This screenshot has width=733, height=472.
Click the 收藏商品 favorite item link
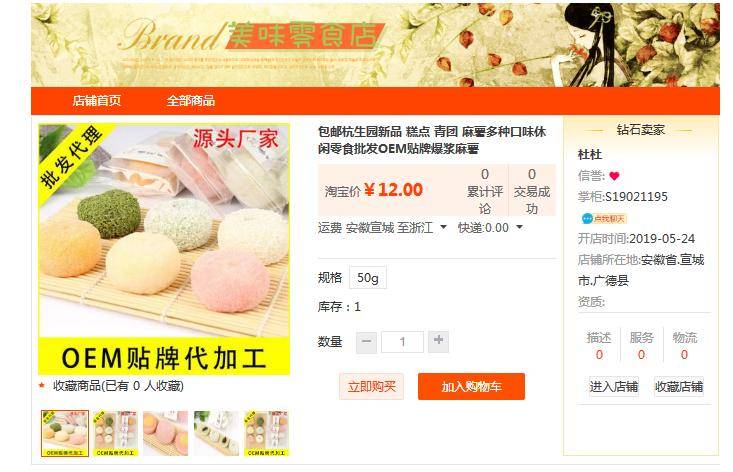(x=118, y=386)
